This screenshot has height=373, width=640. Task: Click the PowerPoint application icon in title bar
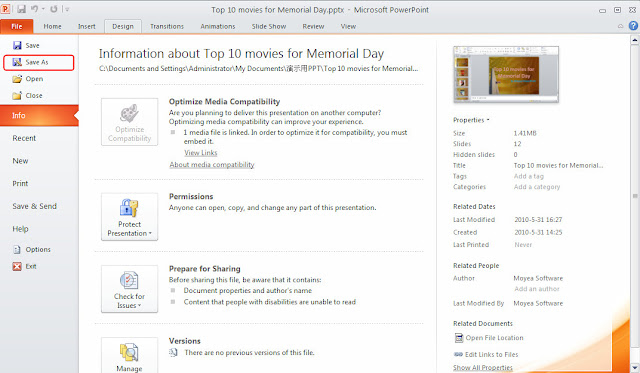(5, 9)
